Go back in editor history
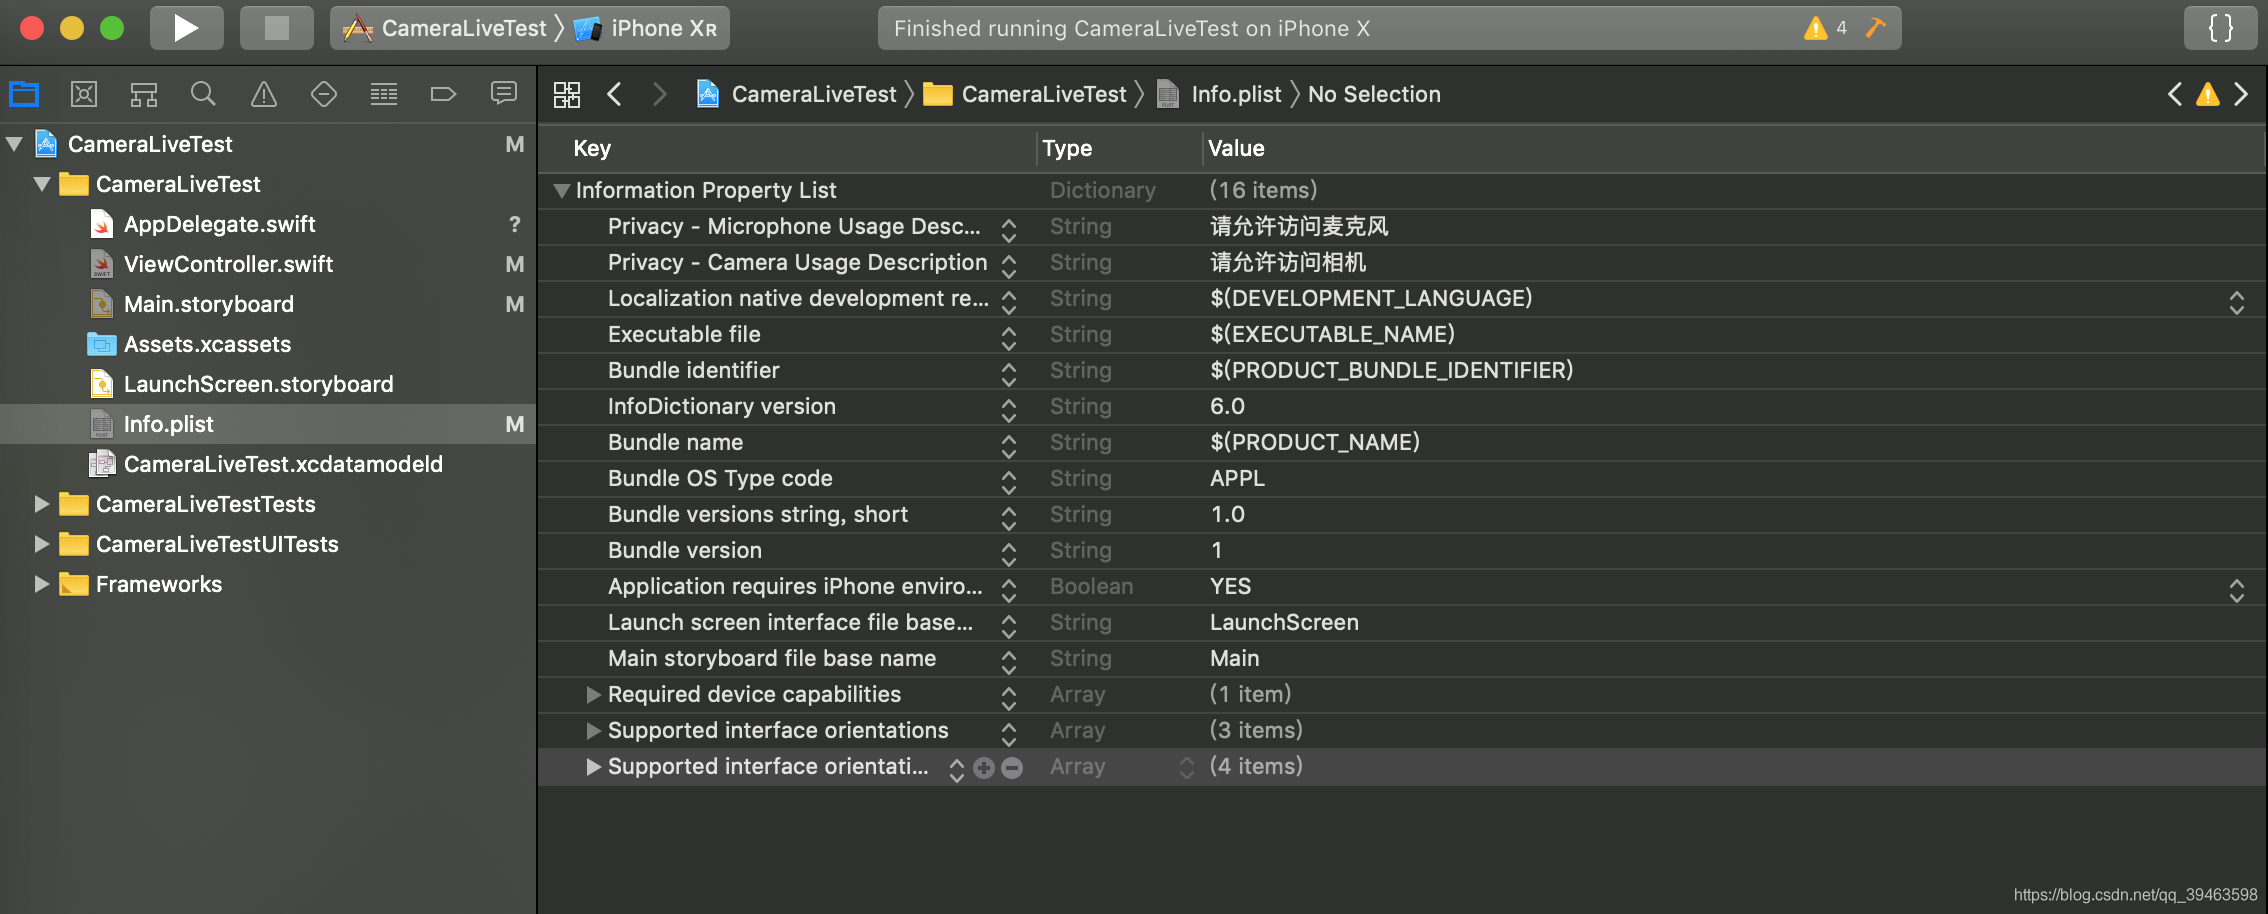Viewport: 2268px width, 914px height. [614, 94]
